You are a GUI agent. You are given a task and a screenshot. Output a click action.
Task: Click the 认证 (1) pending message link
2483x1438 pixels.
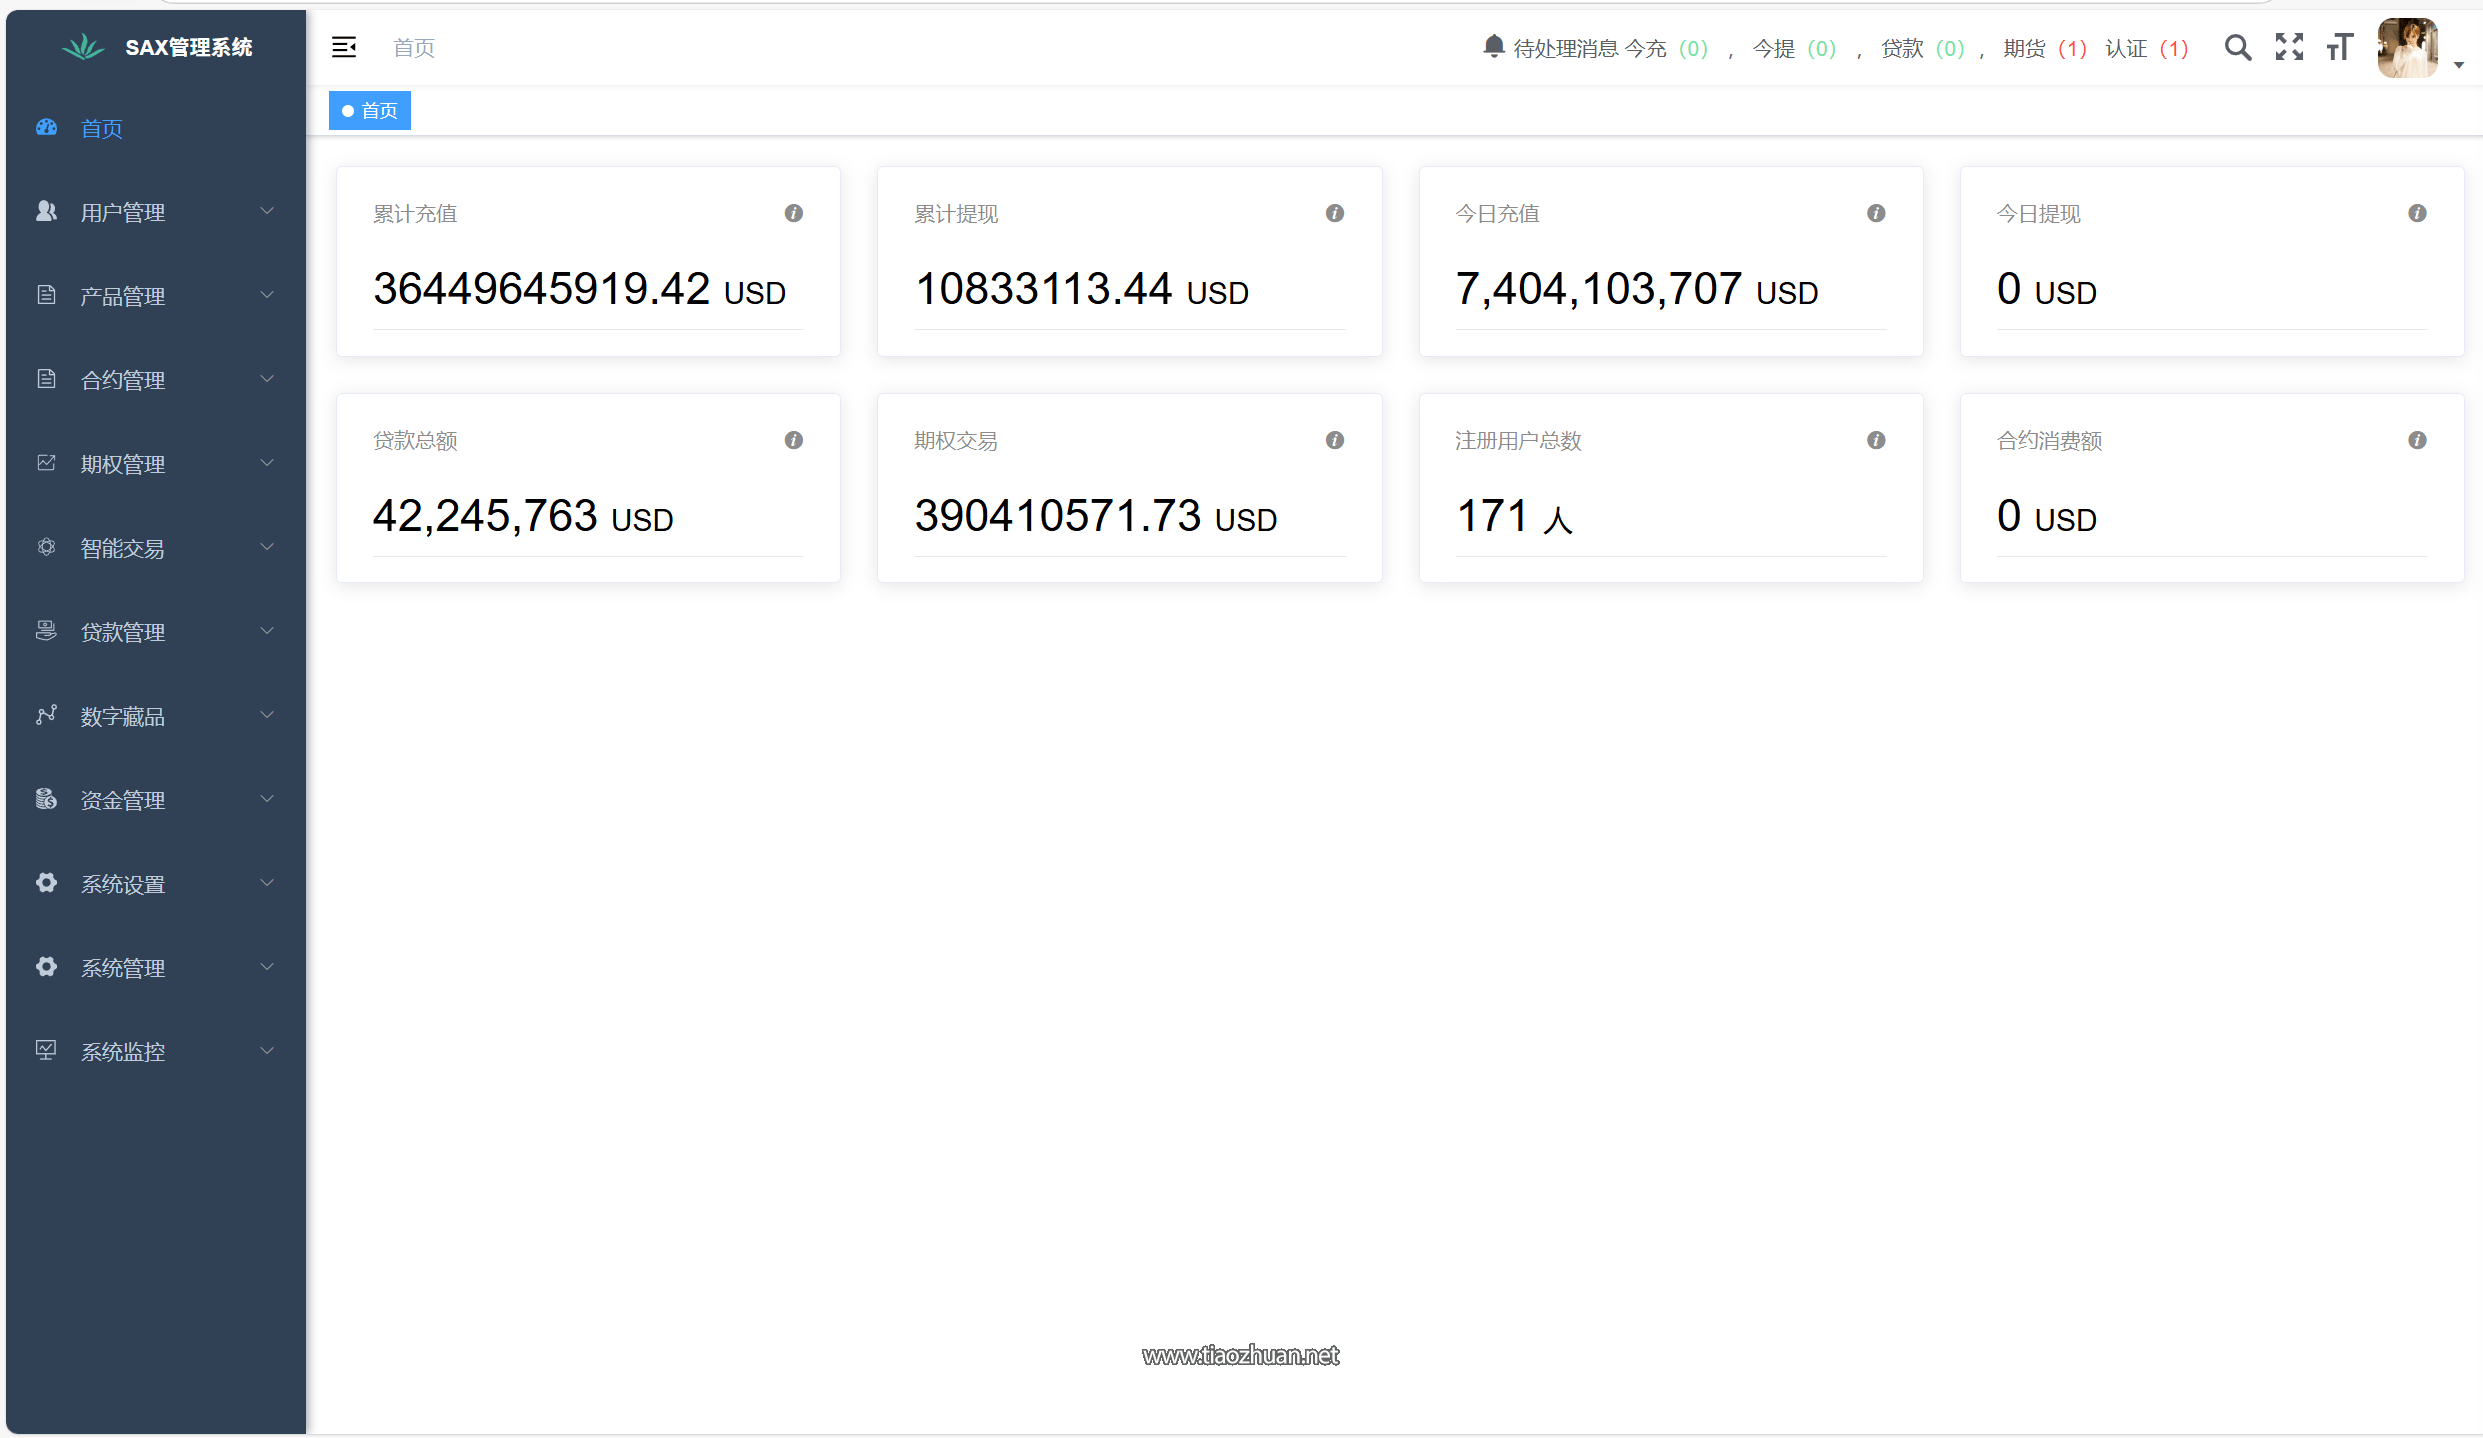pos(2145,48)
